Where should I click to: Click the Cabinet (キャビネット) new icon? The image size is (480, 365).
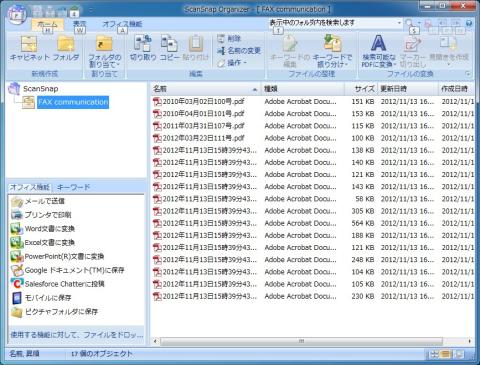(x=29, y=49)
